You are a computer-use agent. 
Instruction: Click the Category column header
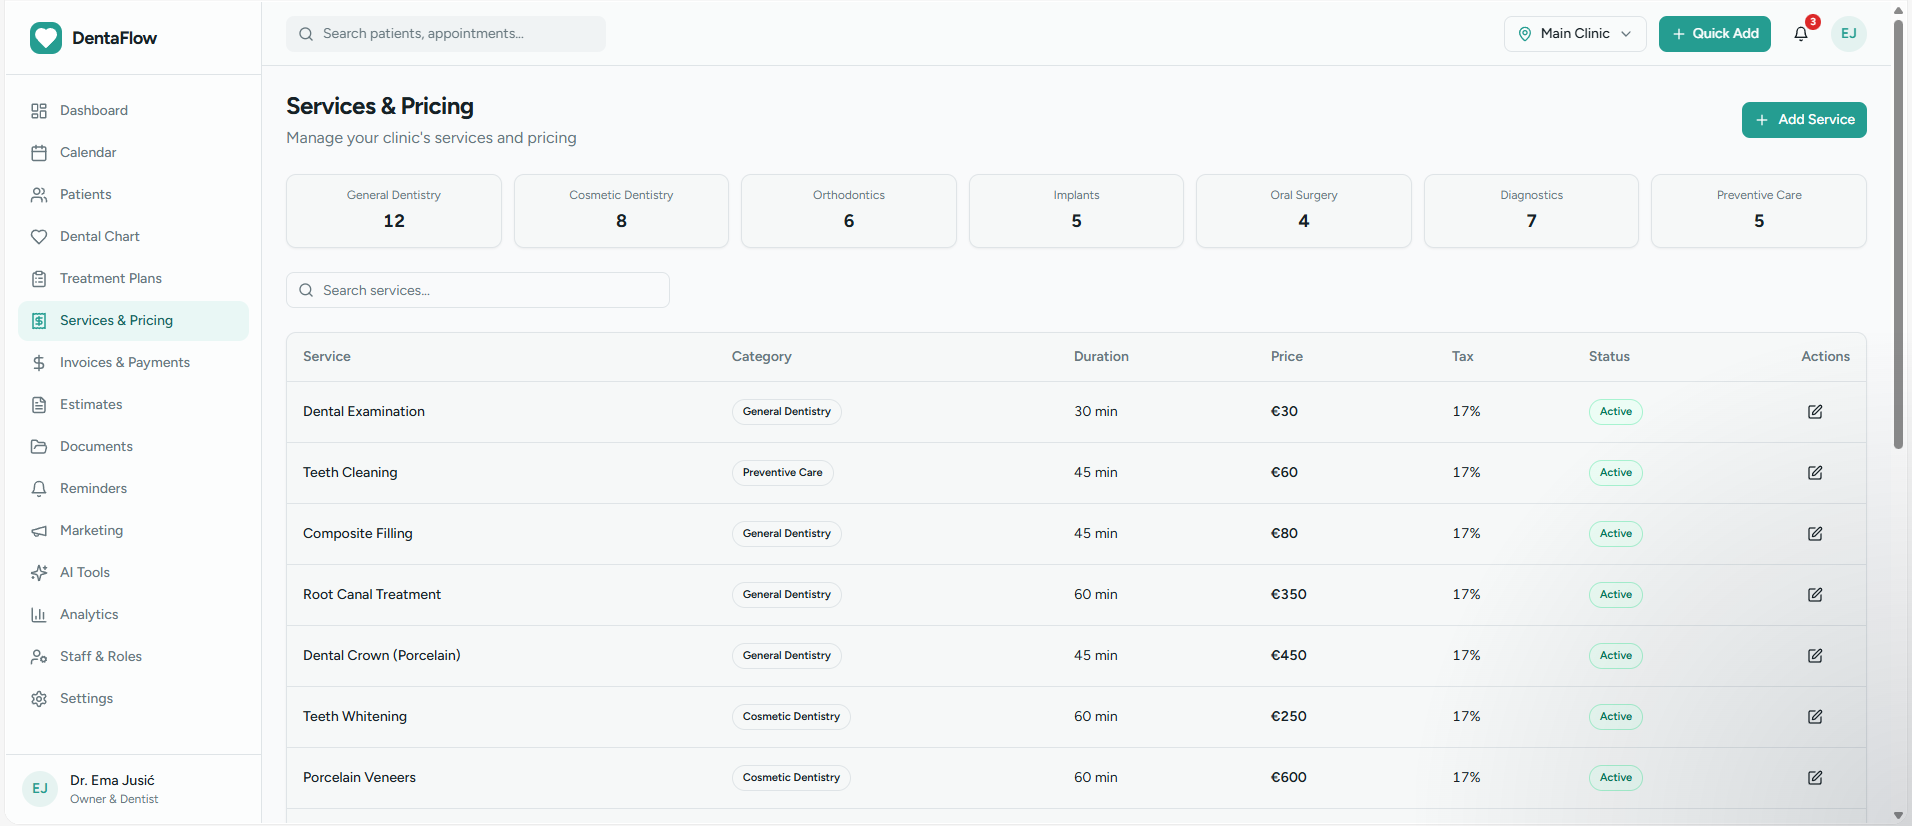tap(762, 357)
